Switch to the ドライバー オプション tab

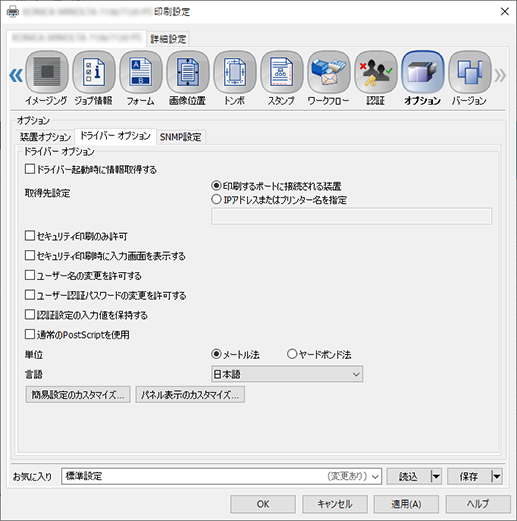[x=115, y=136]
